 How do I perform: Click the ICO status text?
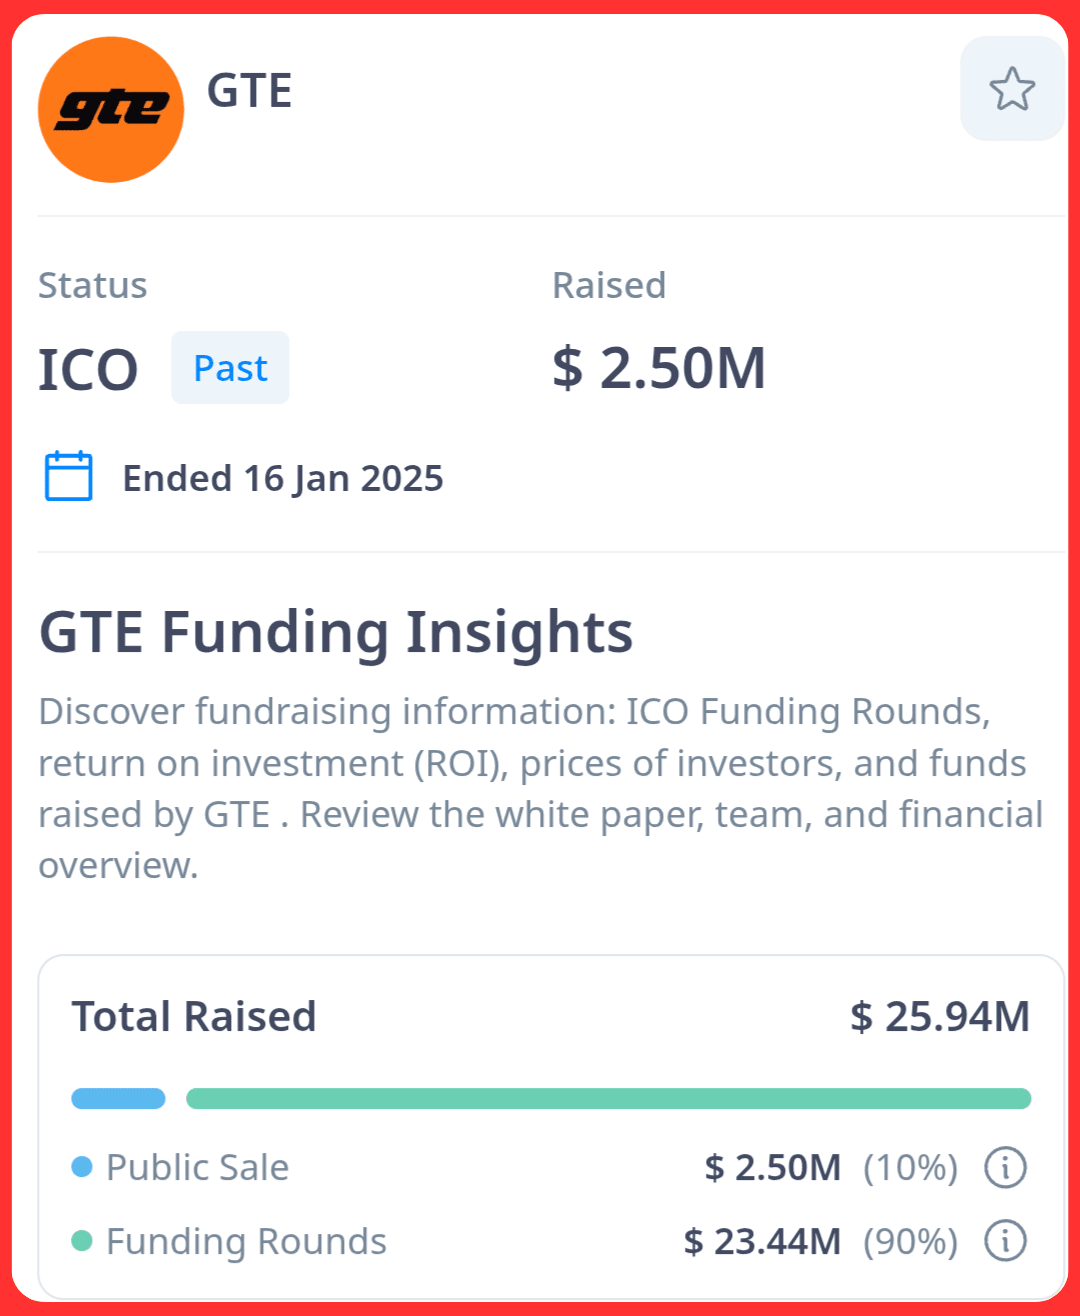(x=88, y=370)
